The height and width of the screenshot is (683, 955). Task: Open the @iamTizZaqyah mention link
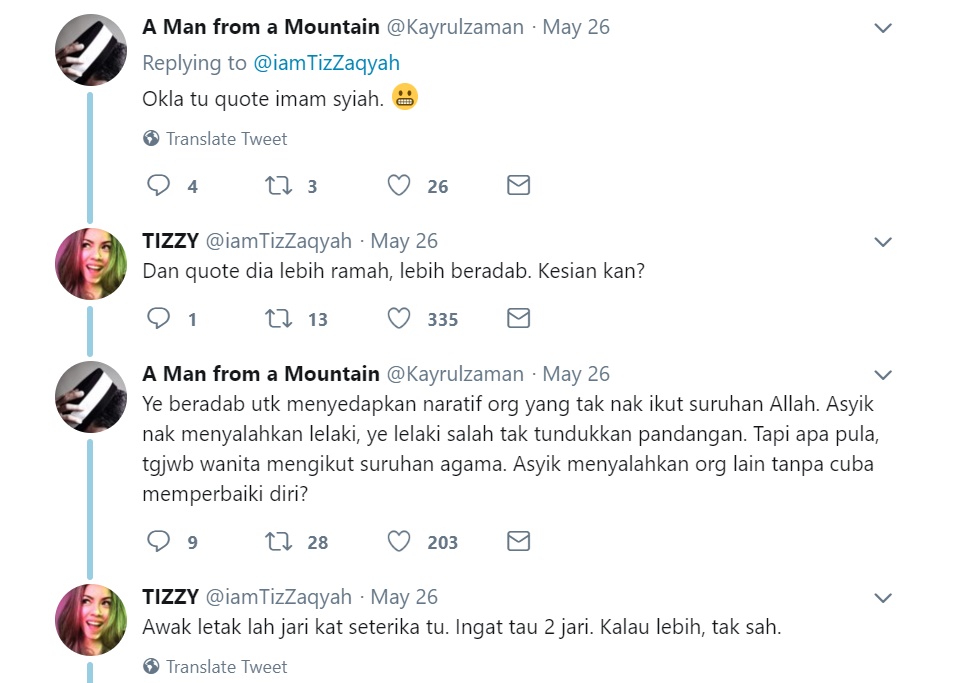pos(326,63)
